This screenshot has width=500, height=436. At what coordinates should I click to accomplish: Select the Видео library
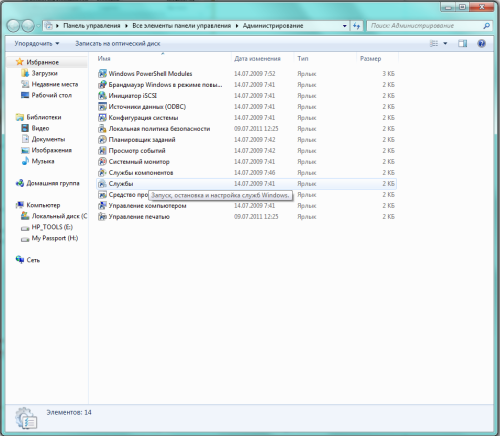tap(40, 128)
